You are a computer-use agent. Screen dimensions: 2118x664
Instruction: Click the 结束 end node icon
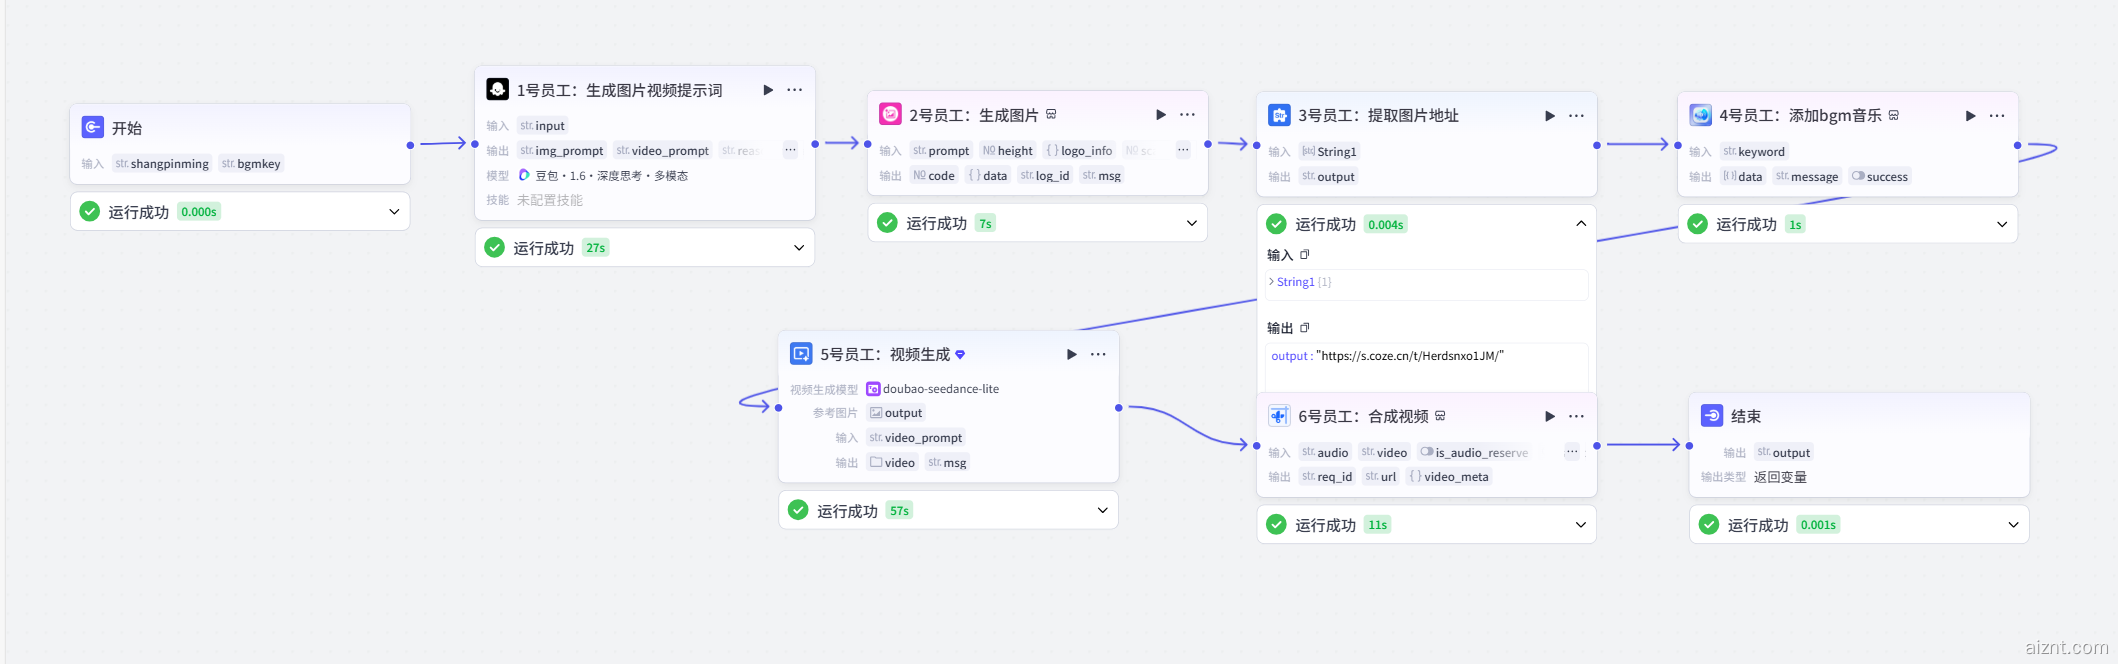[x=1712, y=416]
